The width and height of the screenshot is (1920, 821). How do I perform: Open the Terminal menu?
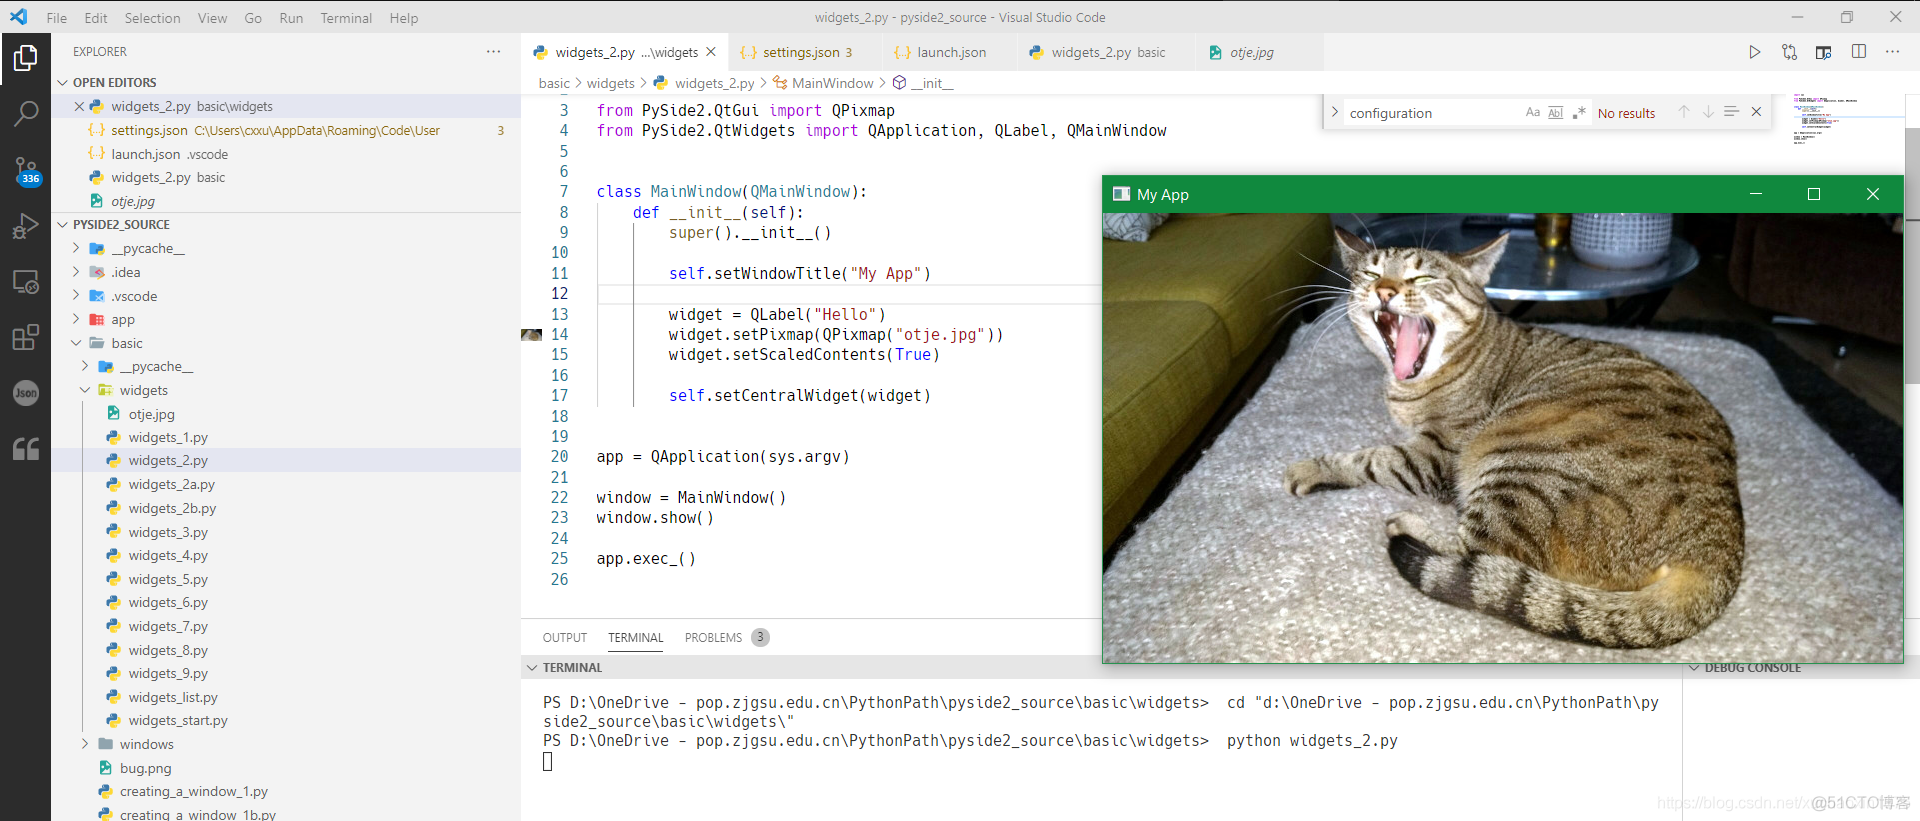(346, 18)
